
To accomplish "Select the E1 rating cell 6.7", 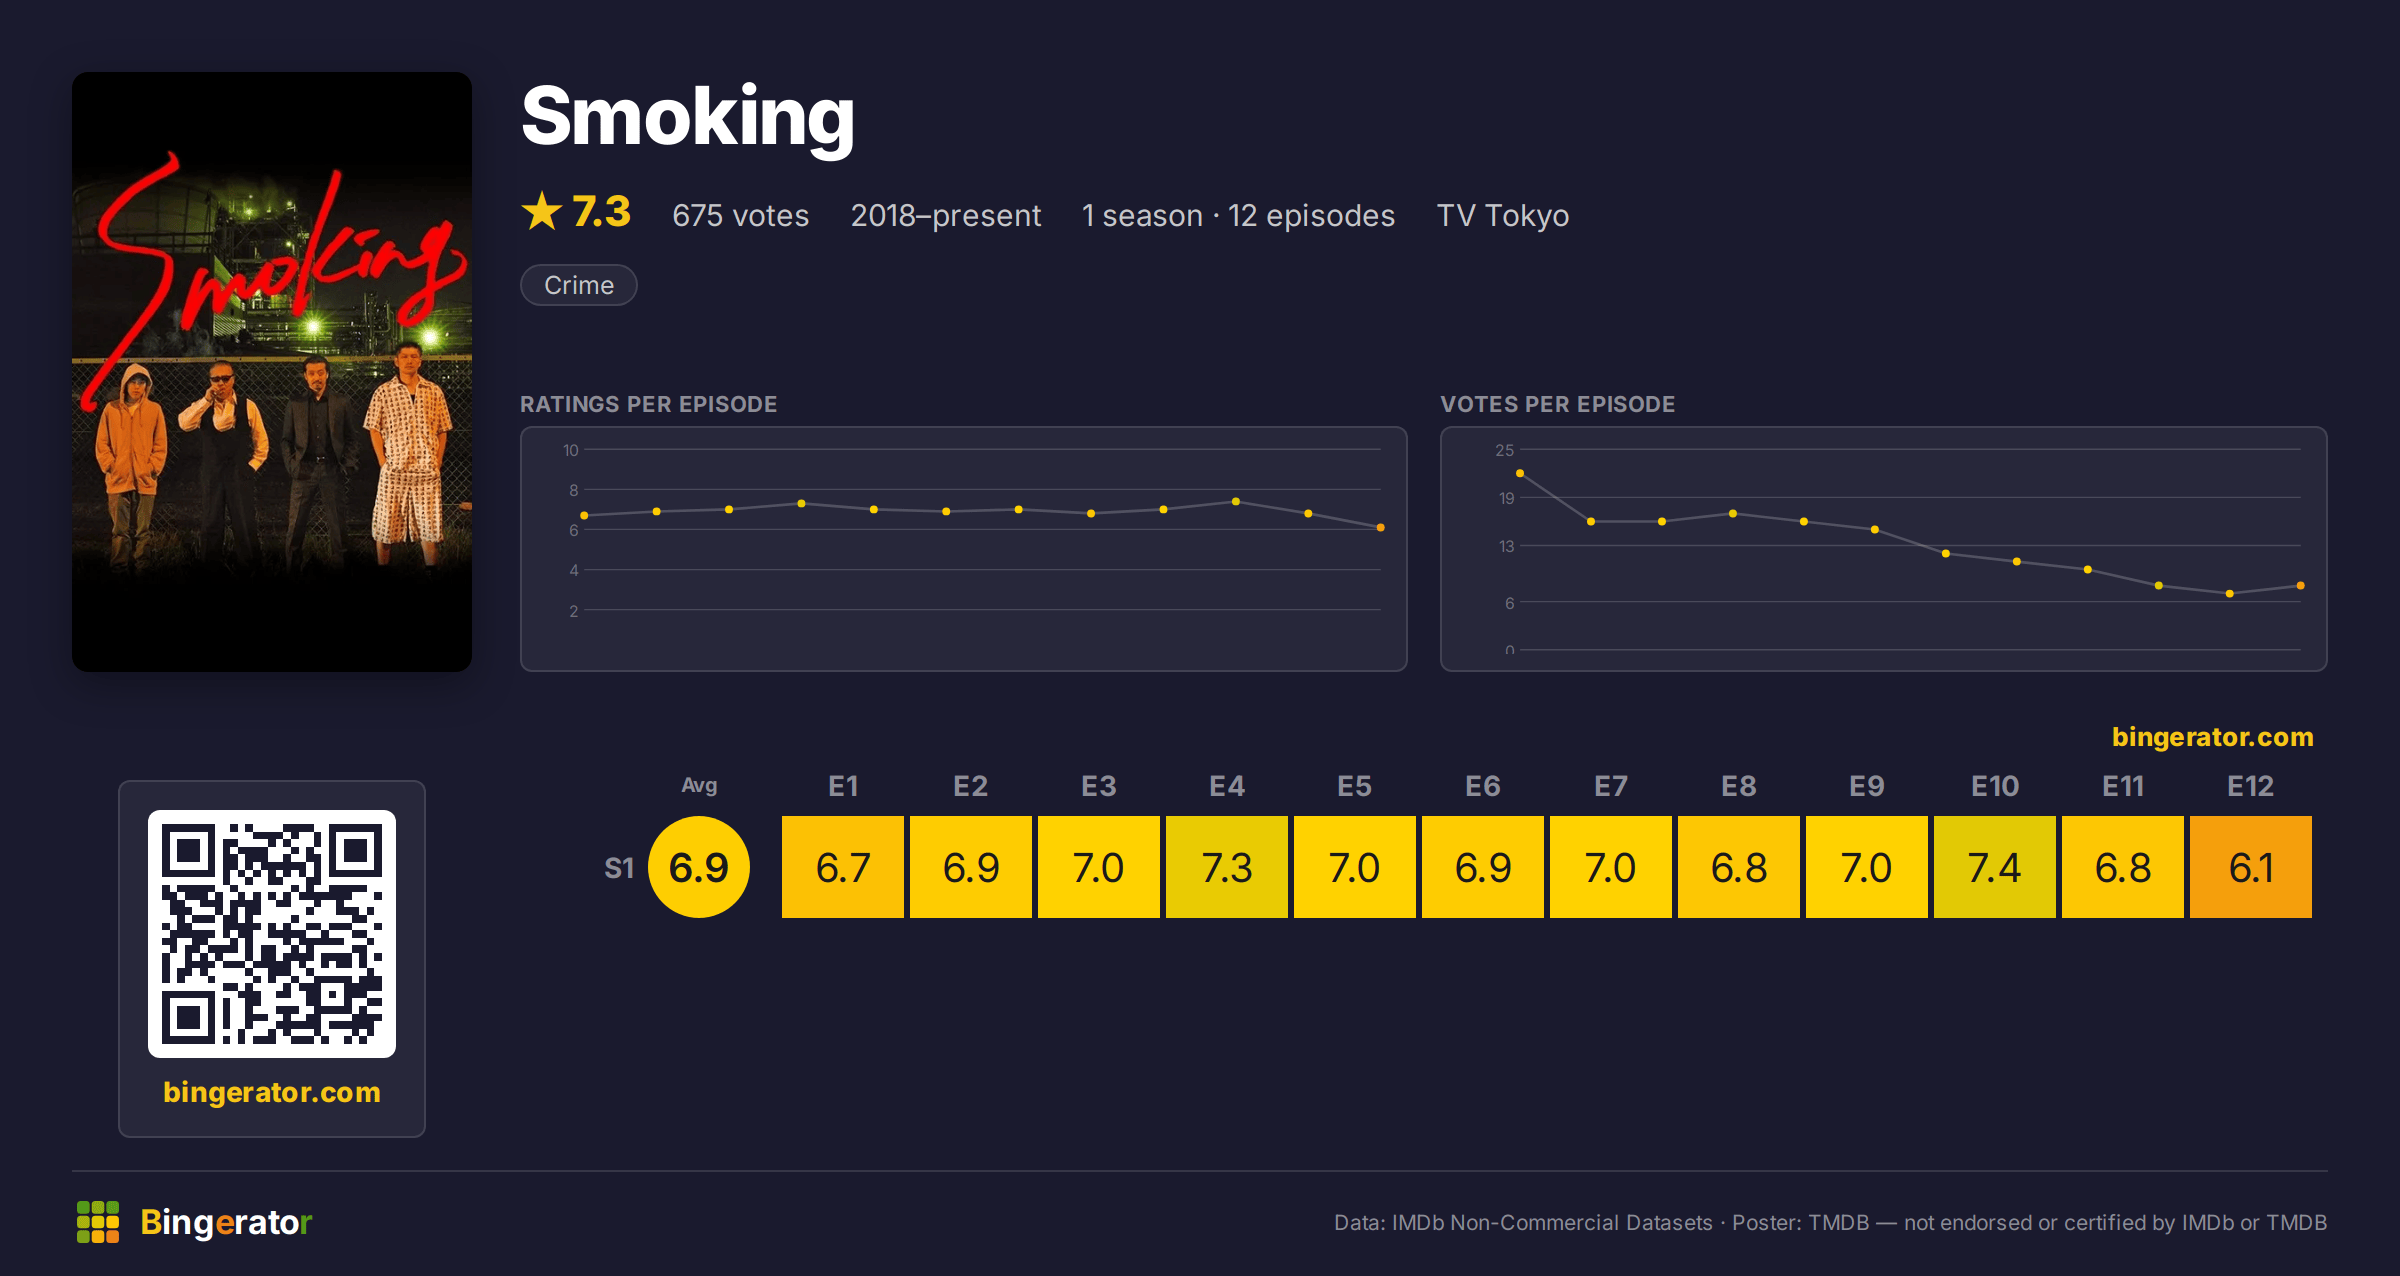I will click(843, 867).
